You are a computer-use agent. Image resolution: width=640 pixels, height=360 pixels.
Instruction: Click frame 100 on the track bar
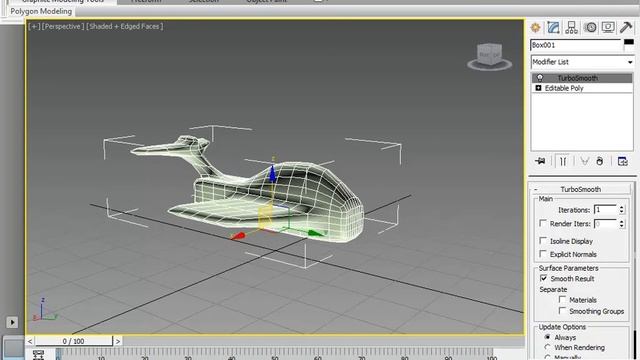point(492,353)
